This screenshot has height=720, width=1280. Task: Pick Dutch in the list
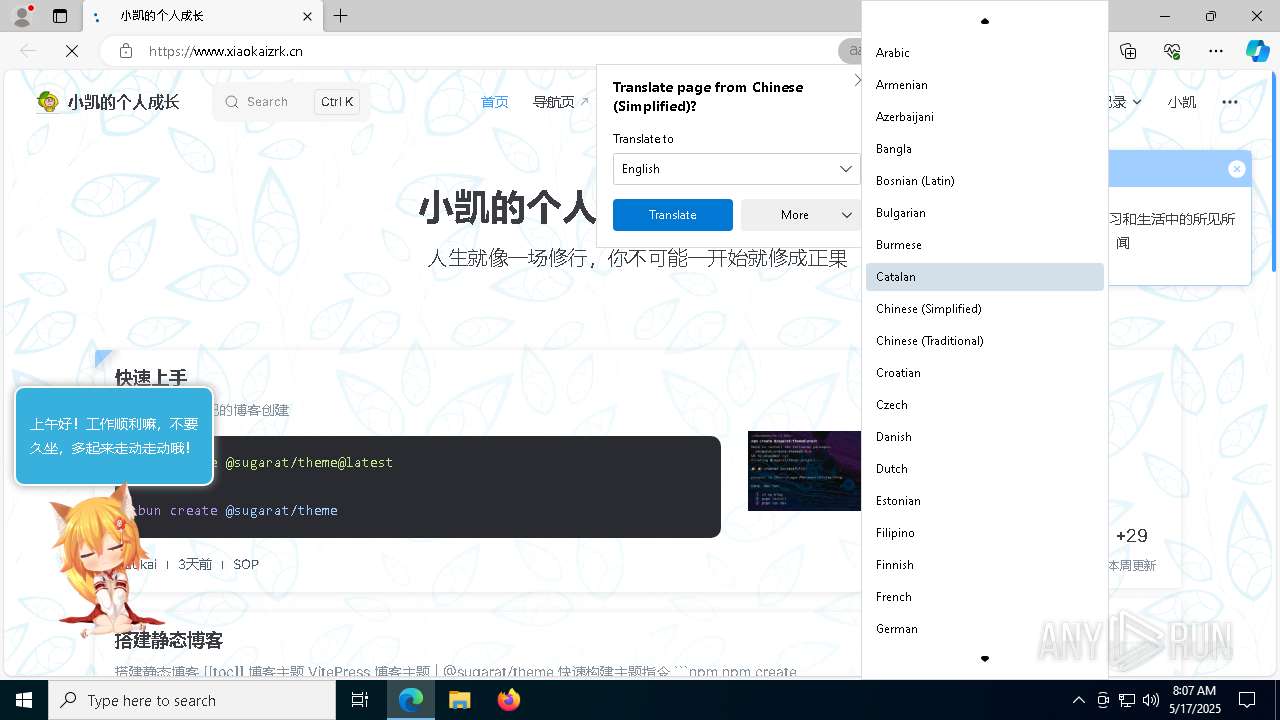click(x=985, y=469)
